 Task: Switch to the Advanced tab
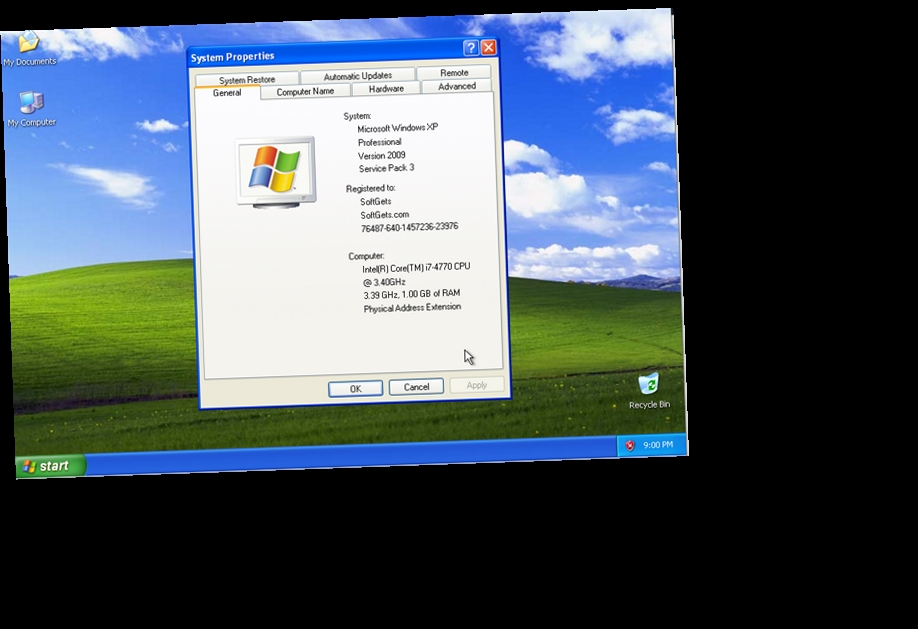point(457,86)
